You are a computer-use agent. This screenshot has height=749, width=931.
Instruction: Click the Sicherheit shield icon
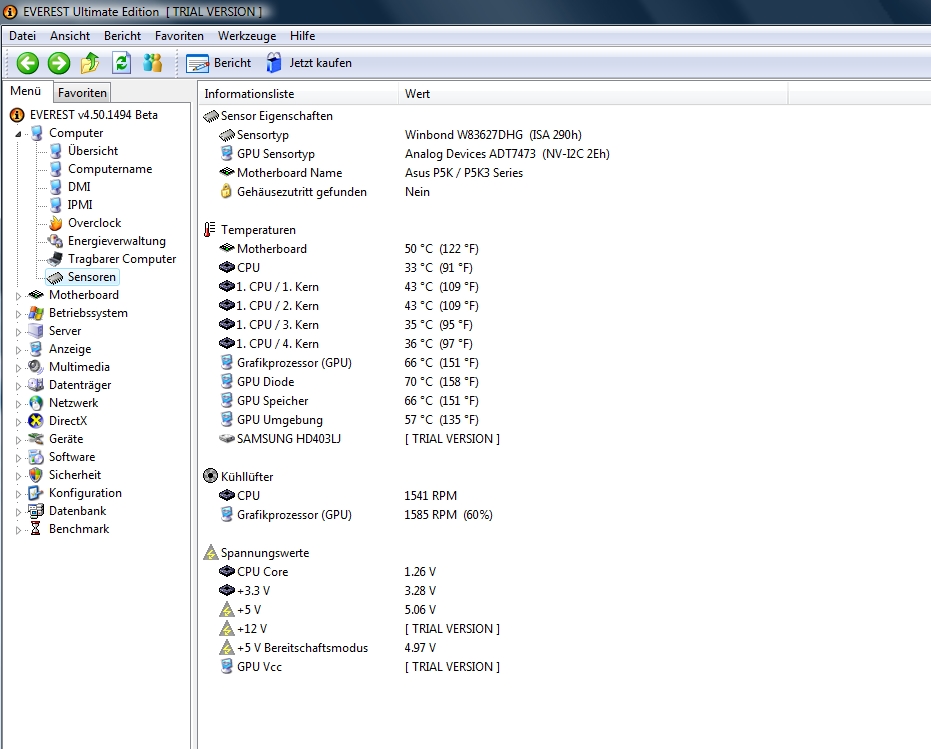(36, 475)
